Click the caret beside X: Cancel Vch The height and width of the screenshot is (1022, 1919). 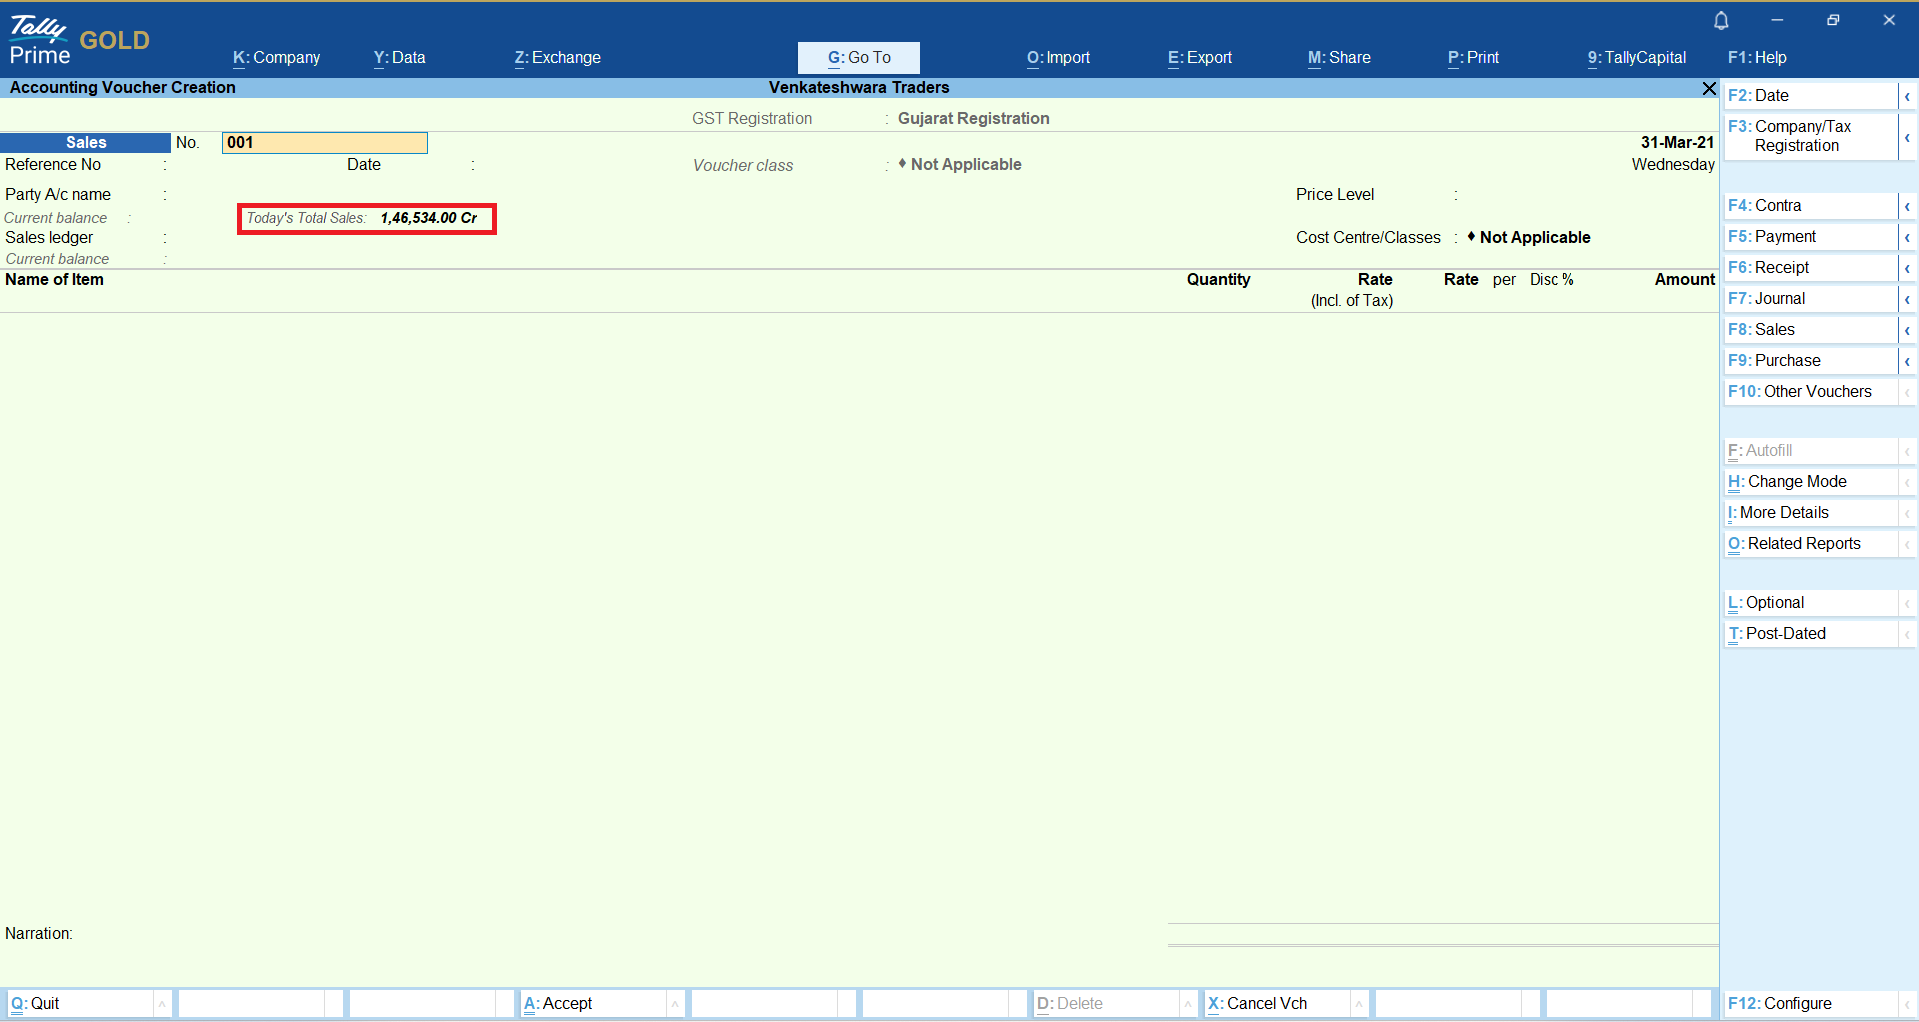tap(1359, 1004)
